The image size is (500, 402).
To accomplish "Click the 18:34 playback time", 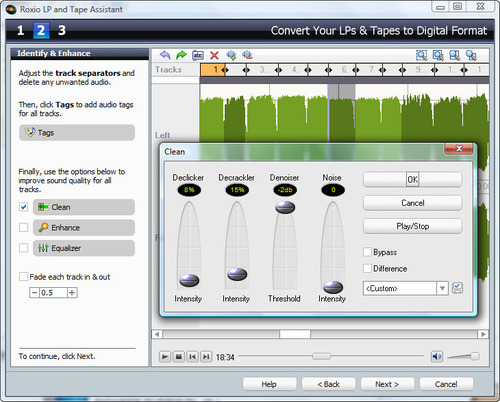I will (x=225, y=357).
